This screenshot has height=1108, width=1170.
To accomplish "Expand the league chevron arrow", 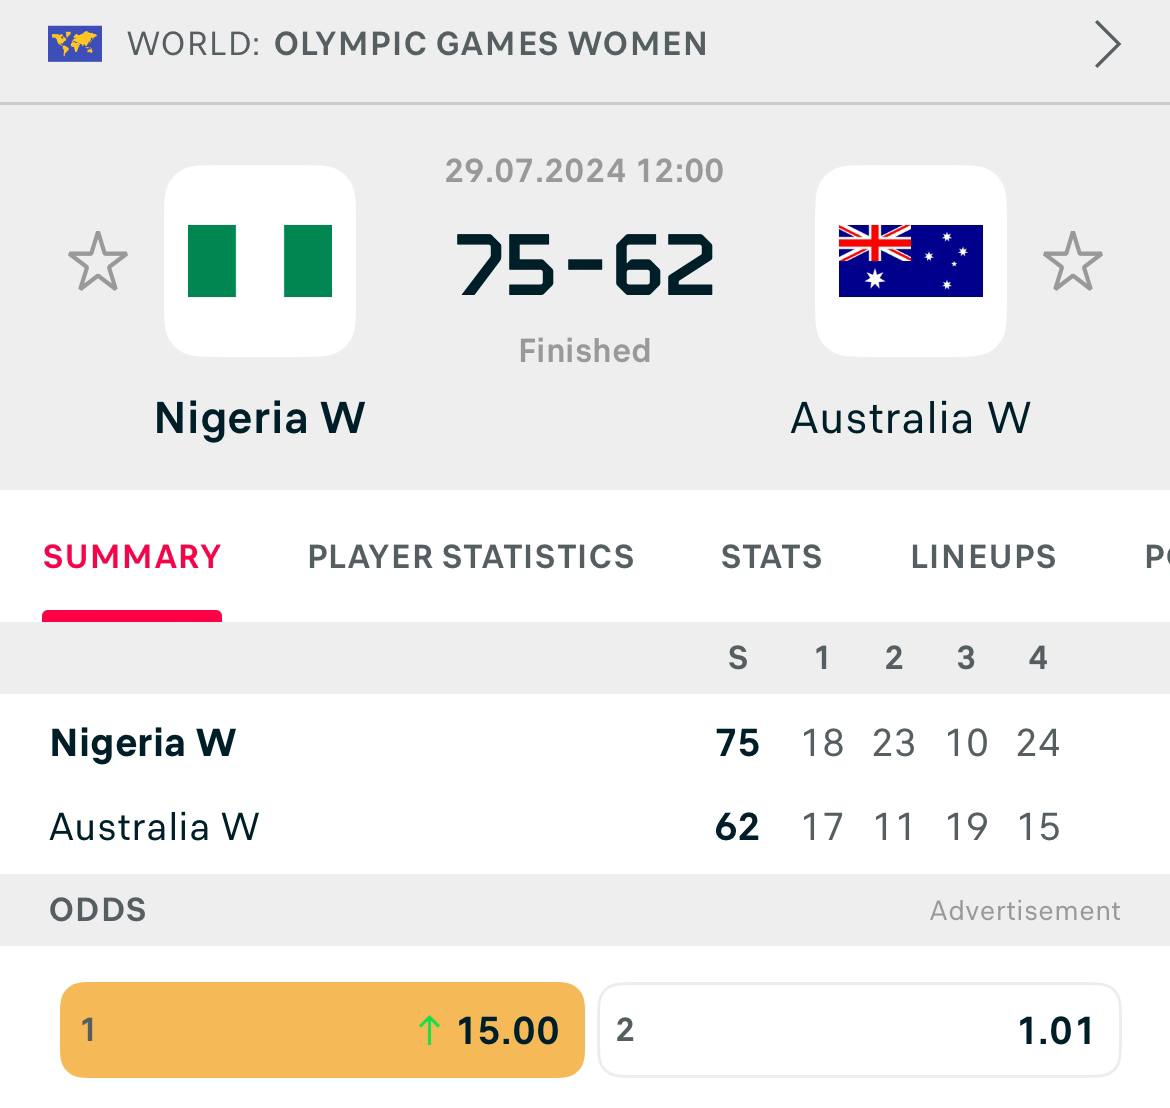I will pyautogui.click(x=1107, y=45).
